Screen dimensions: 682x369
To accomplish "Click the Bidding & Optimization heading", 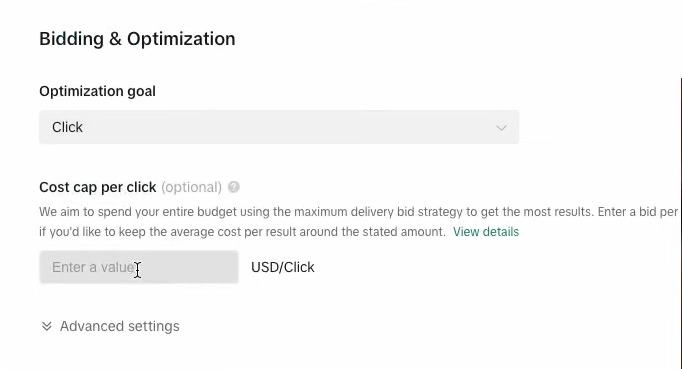I will [137, 39].
